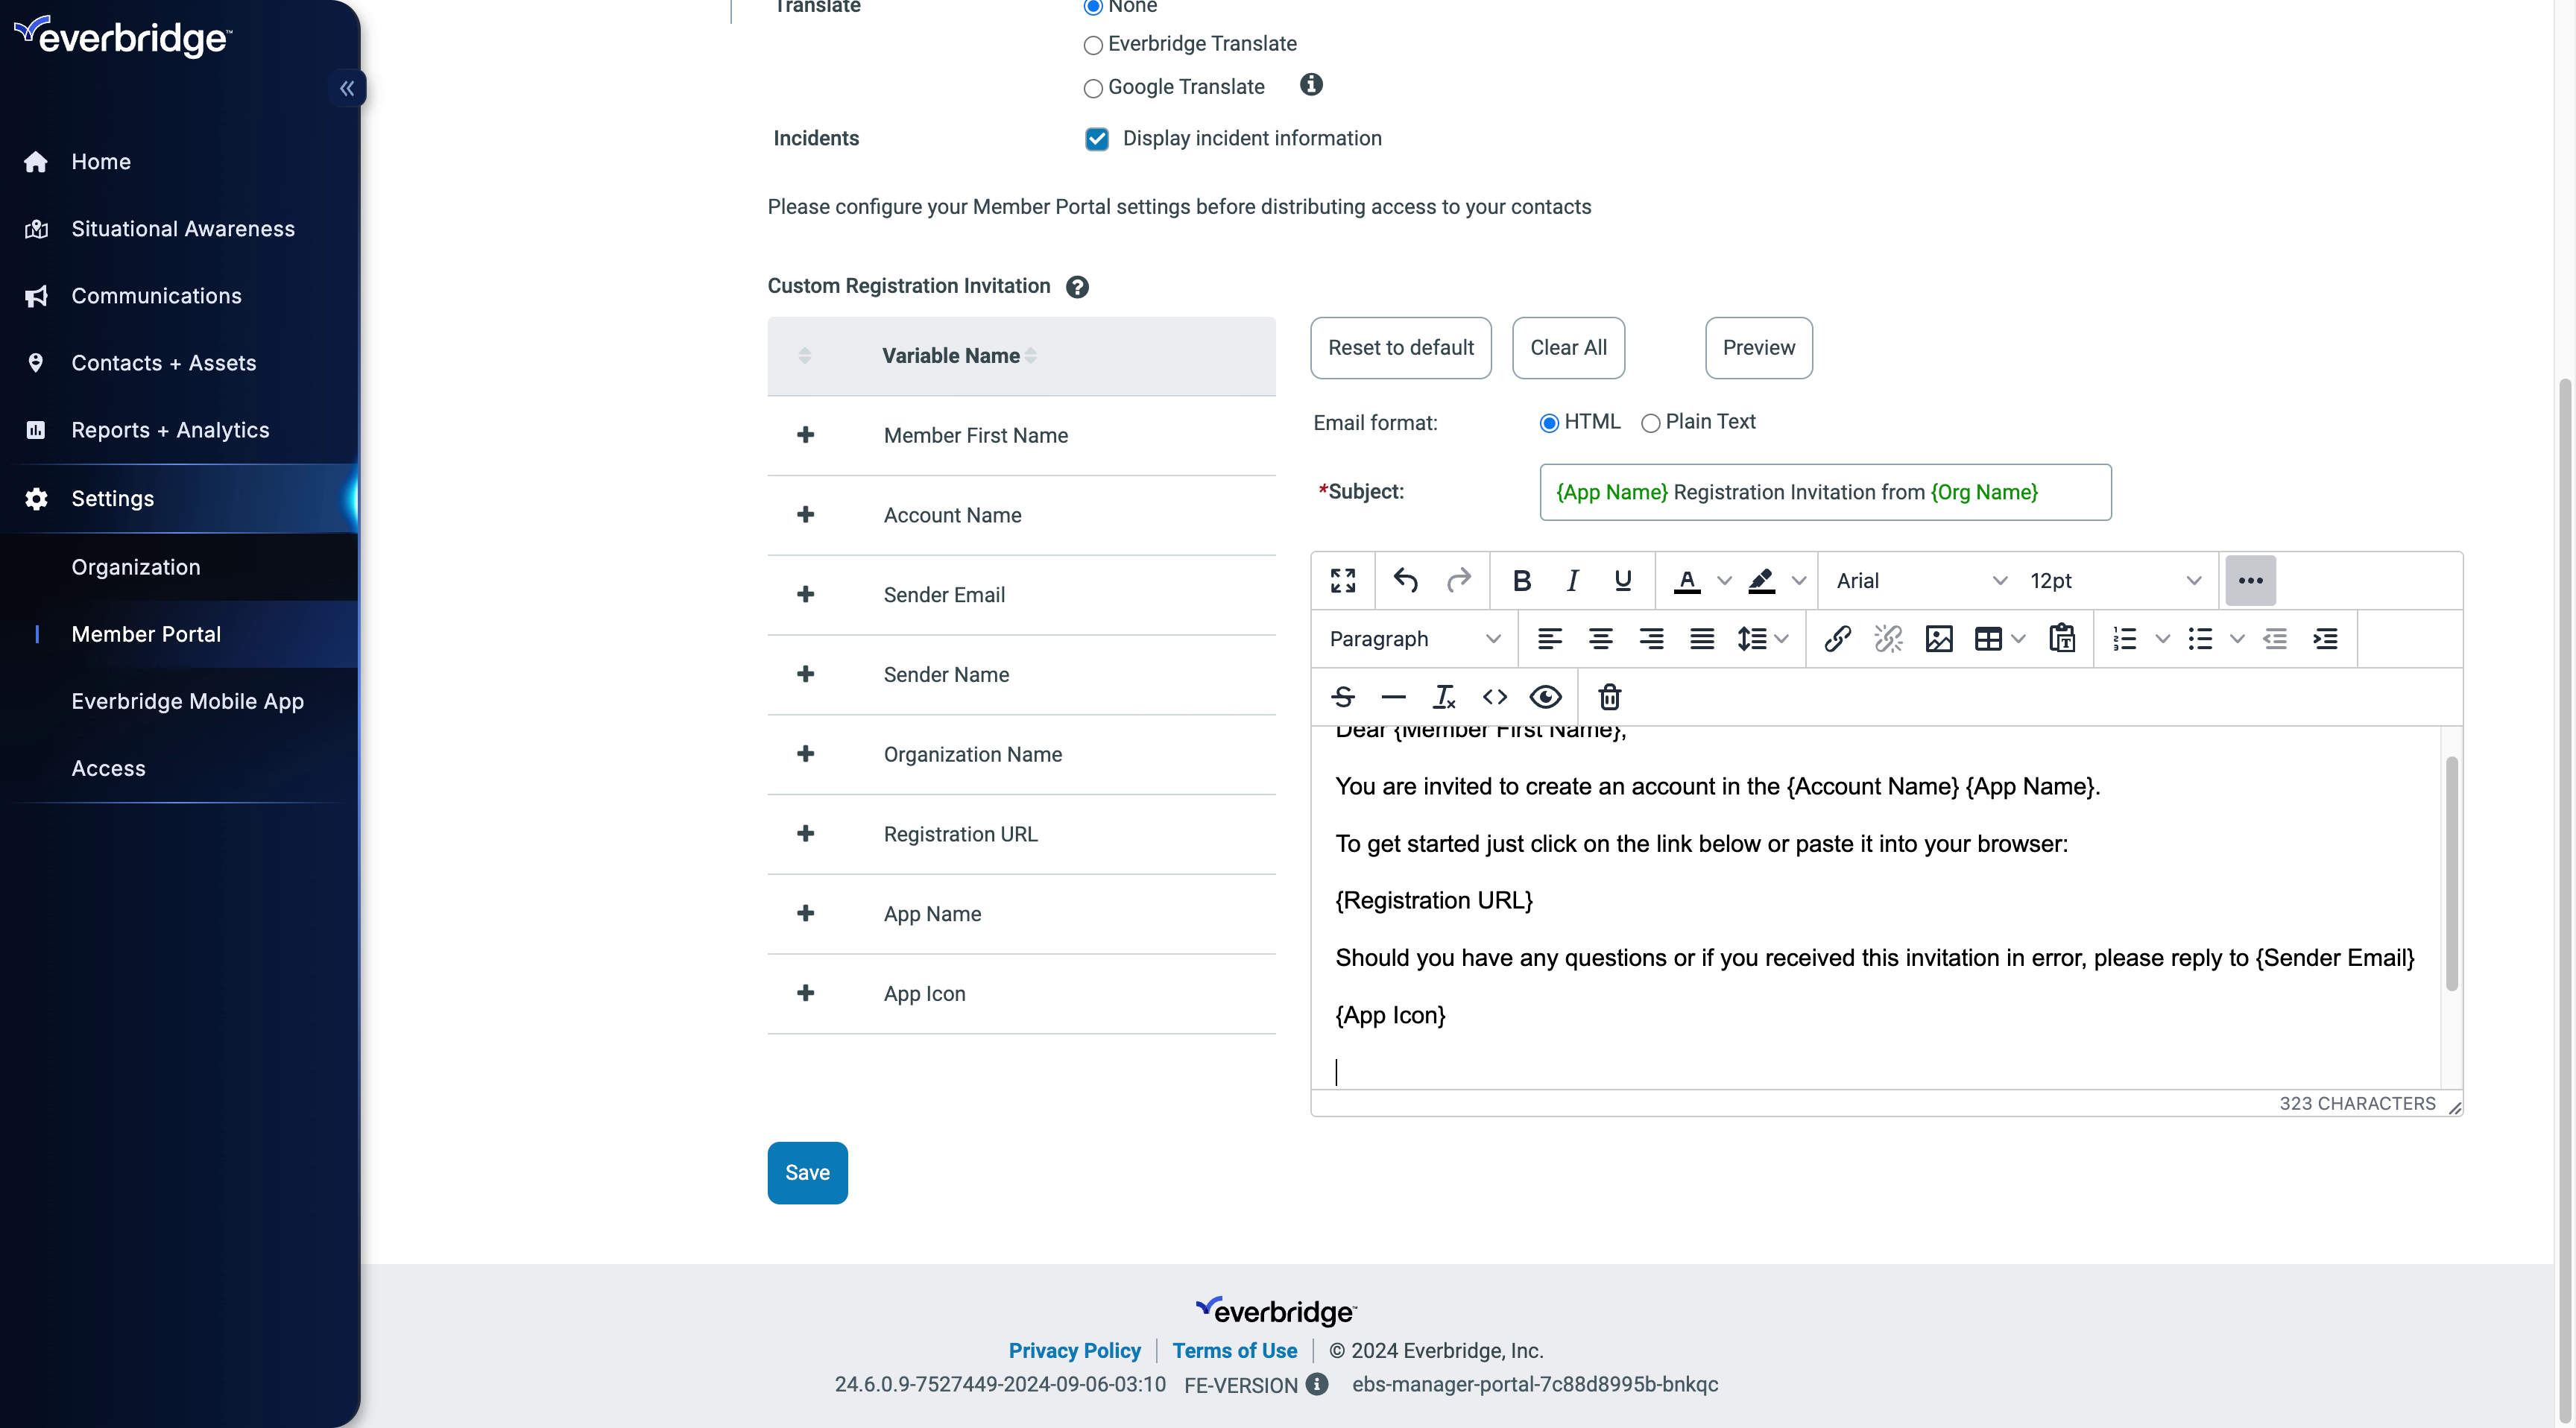Click the Preview button
The height and width of the screenshot is (1428, 2576).
click(1758, 348)
